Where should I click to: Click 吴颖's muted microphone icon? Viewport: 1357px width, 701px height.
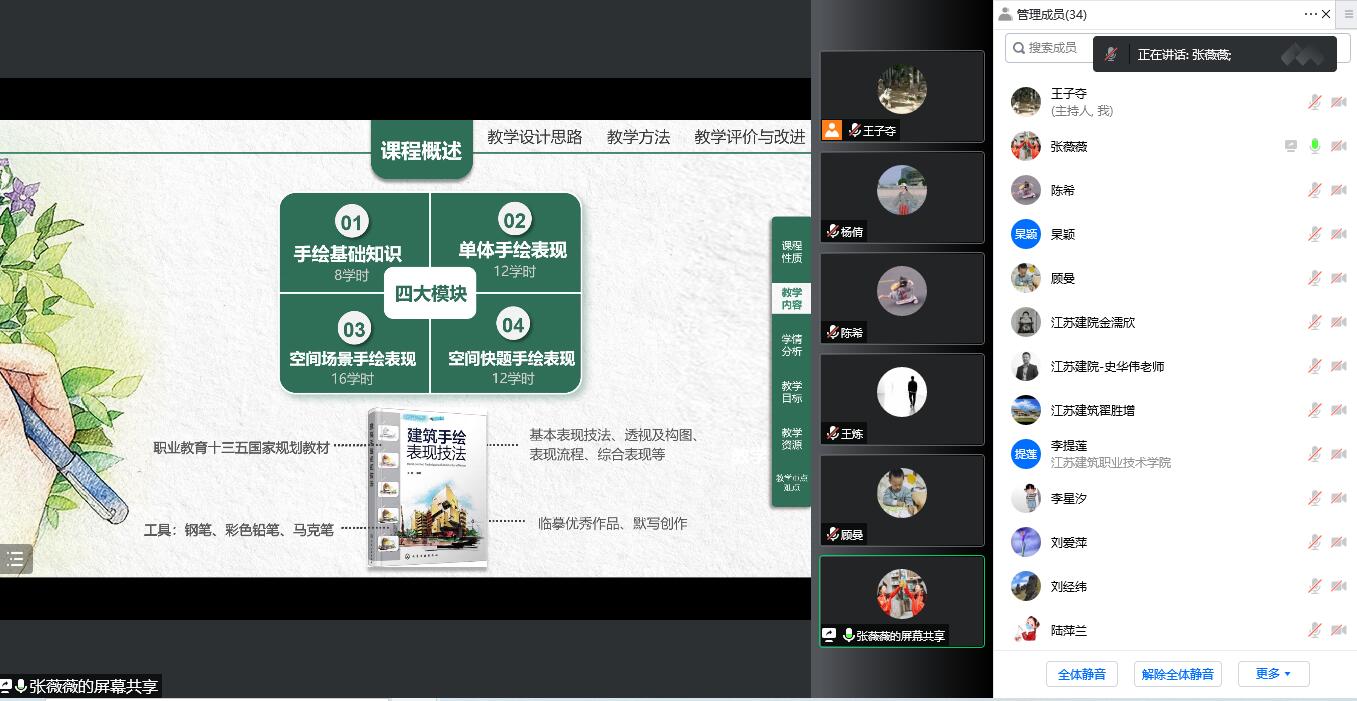pyautogui.click(x=1315, y=234)
